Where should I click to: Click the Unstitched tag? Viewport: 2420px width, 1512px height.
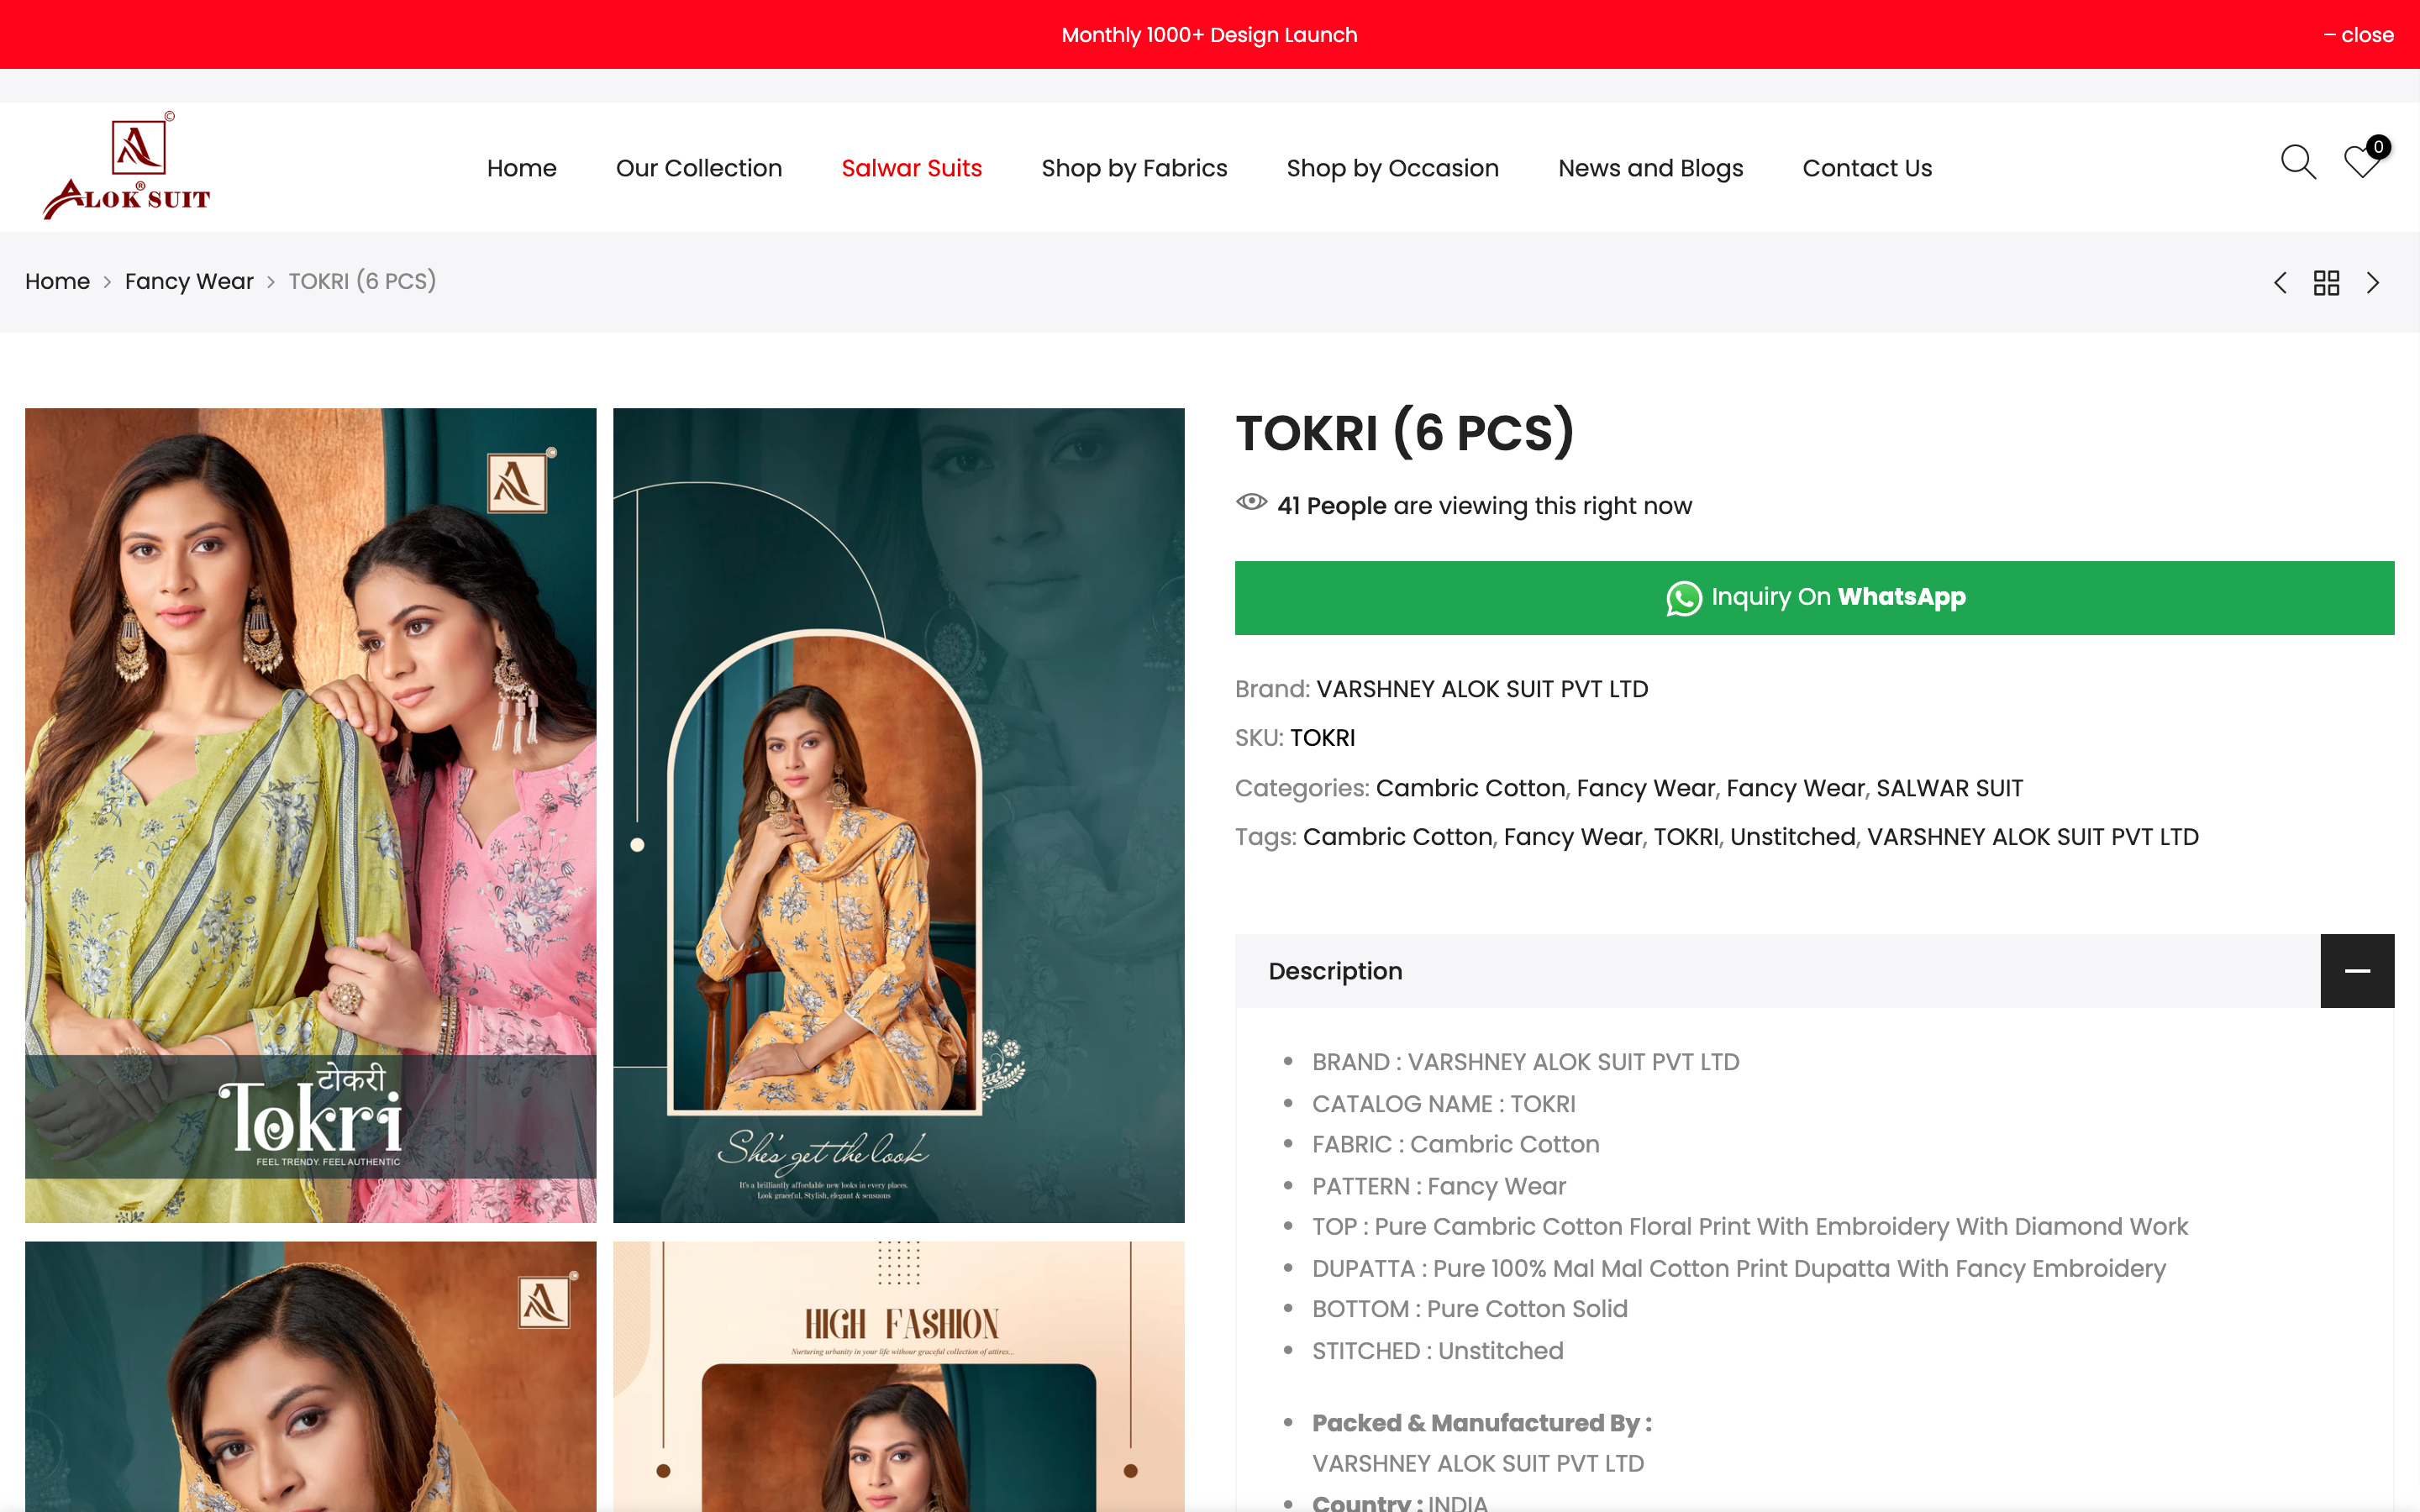point(1792,837)
